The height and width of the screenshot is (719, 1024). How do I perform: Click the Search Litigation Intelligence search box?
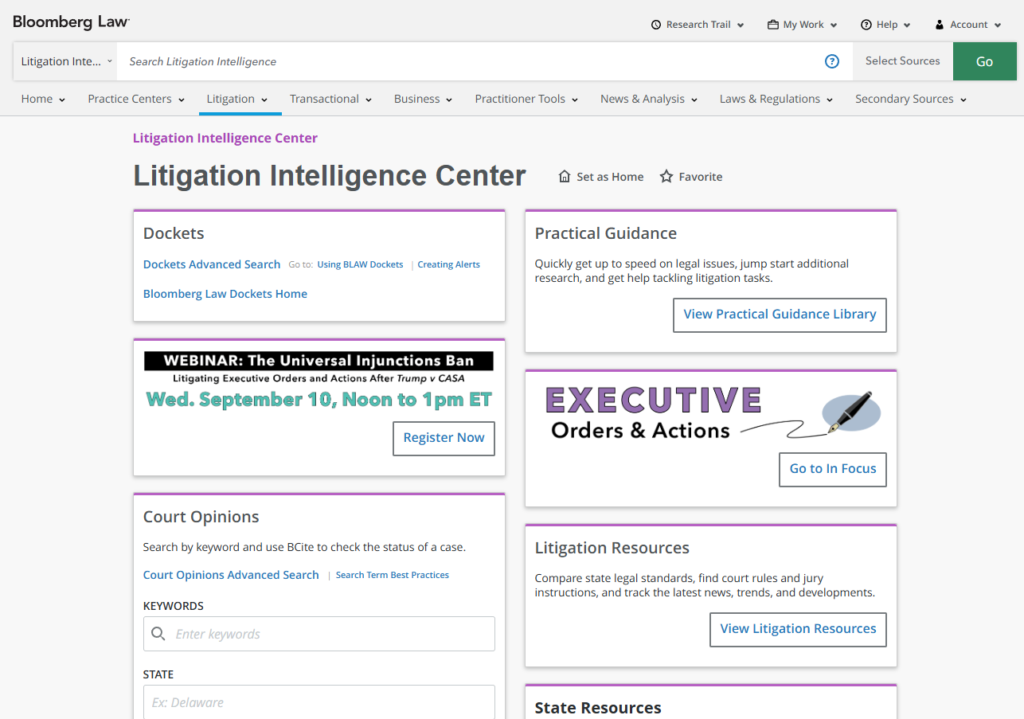click(470, 62)
